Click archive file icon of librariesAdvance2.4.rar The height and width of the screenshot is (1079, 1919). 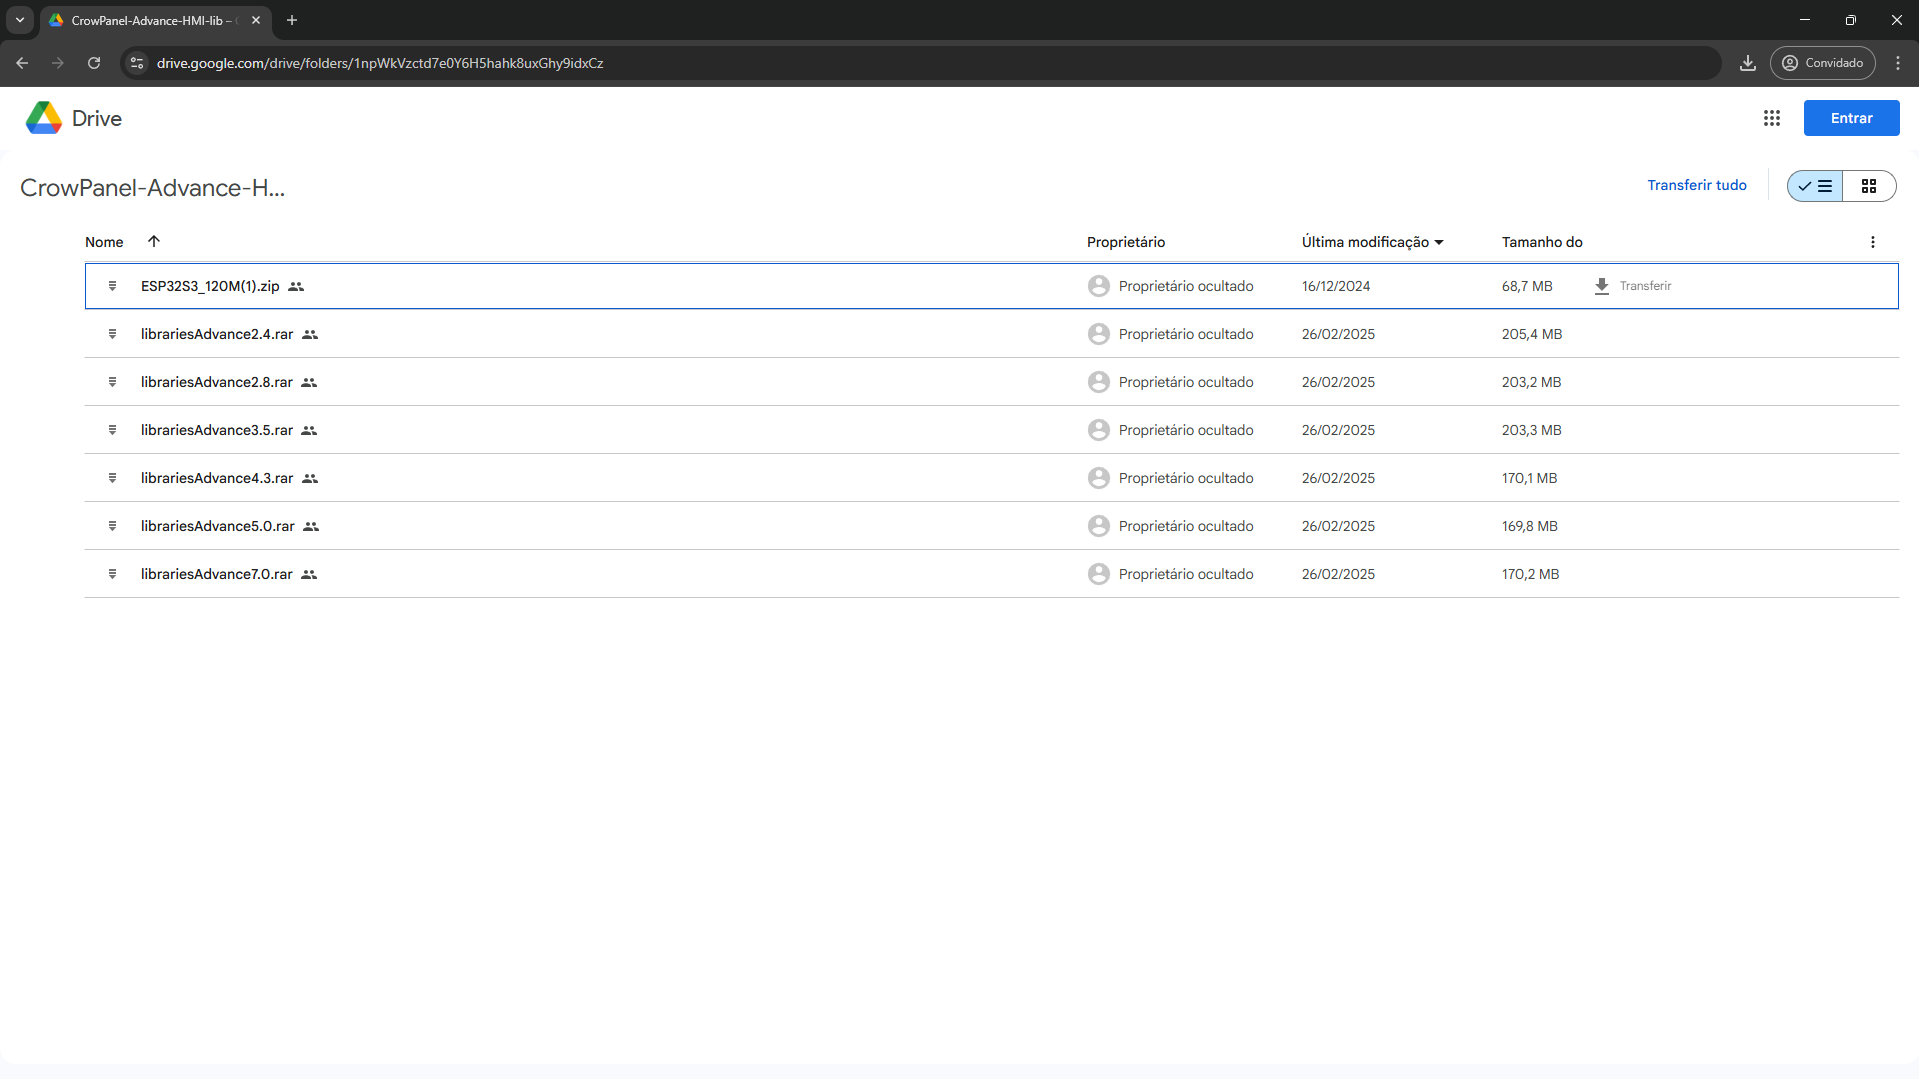tap(112, 334)
